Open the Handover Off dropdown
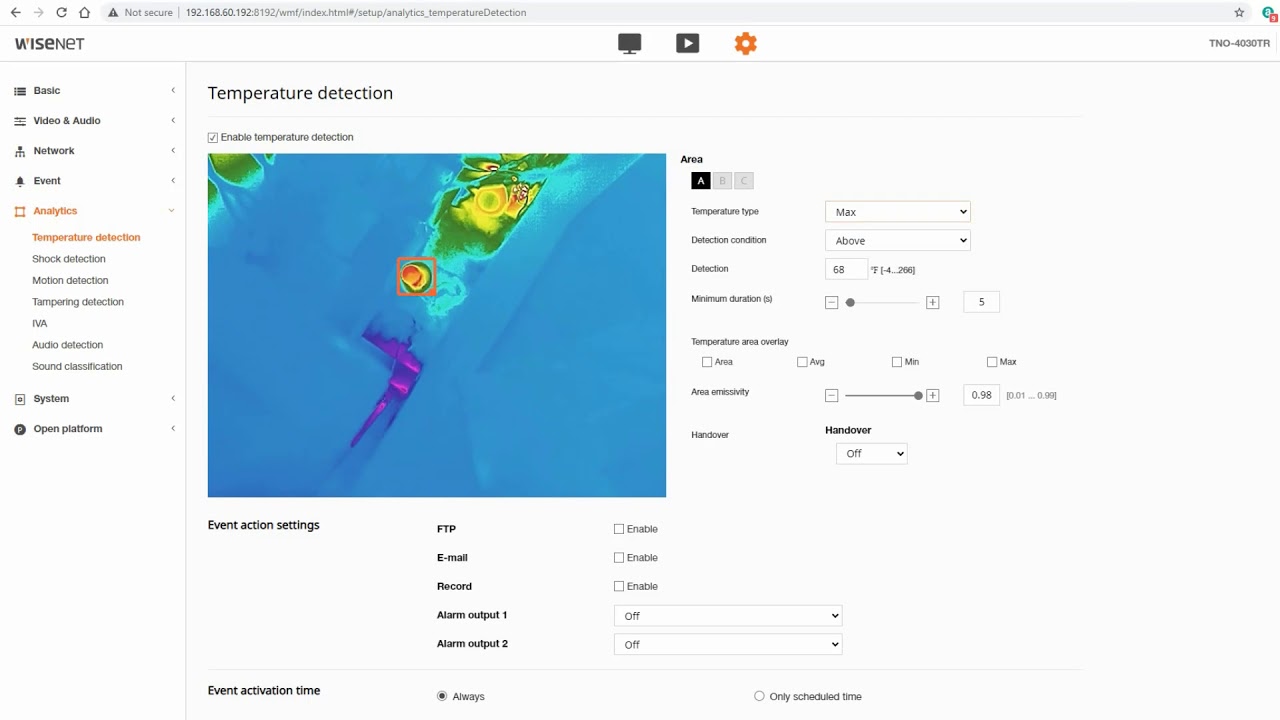This screenshot has height=720, width=1280. (x=871, y=454)
